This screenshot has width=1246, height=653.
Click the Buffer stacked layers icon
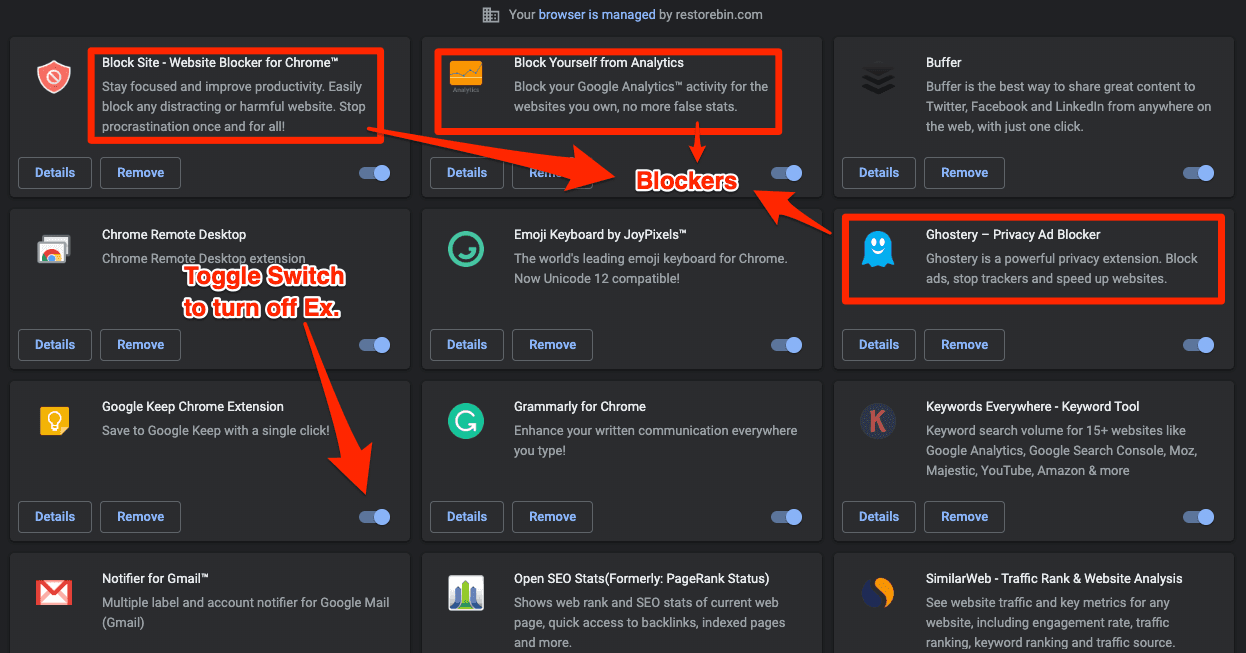tap(878, 77)
